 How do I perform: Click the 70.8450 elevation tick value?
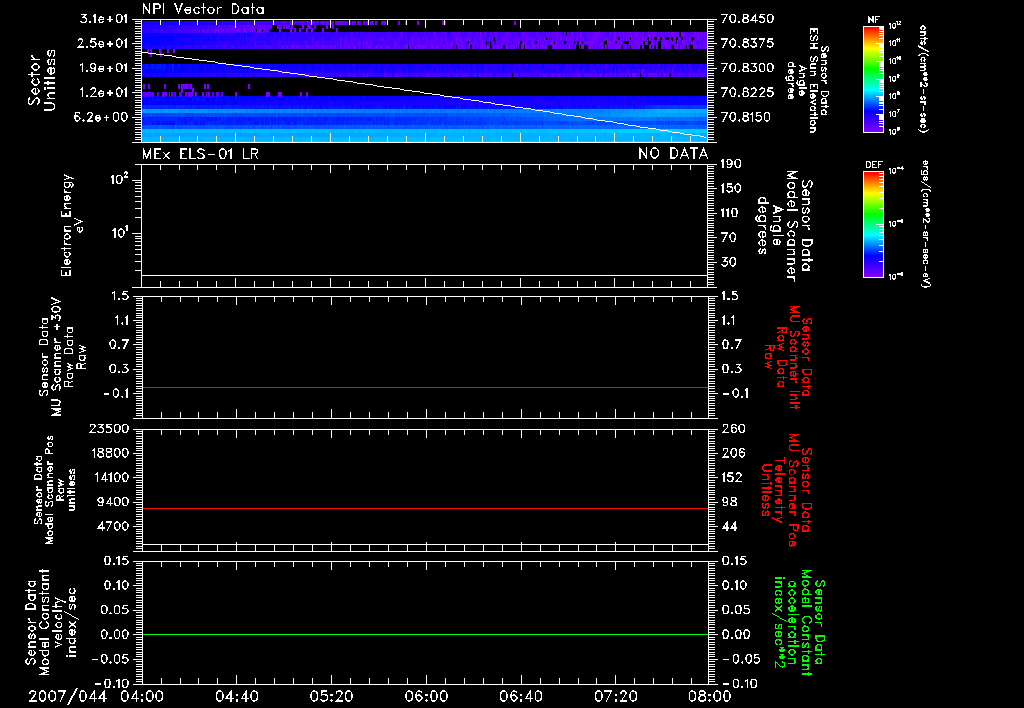click(748, 18)
